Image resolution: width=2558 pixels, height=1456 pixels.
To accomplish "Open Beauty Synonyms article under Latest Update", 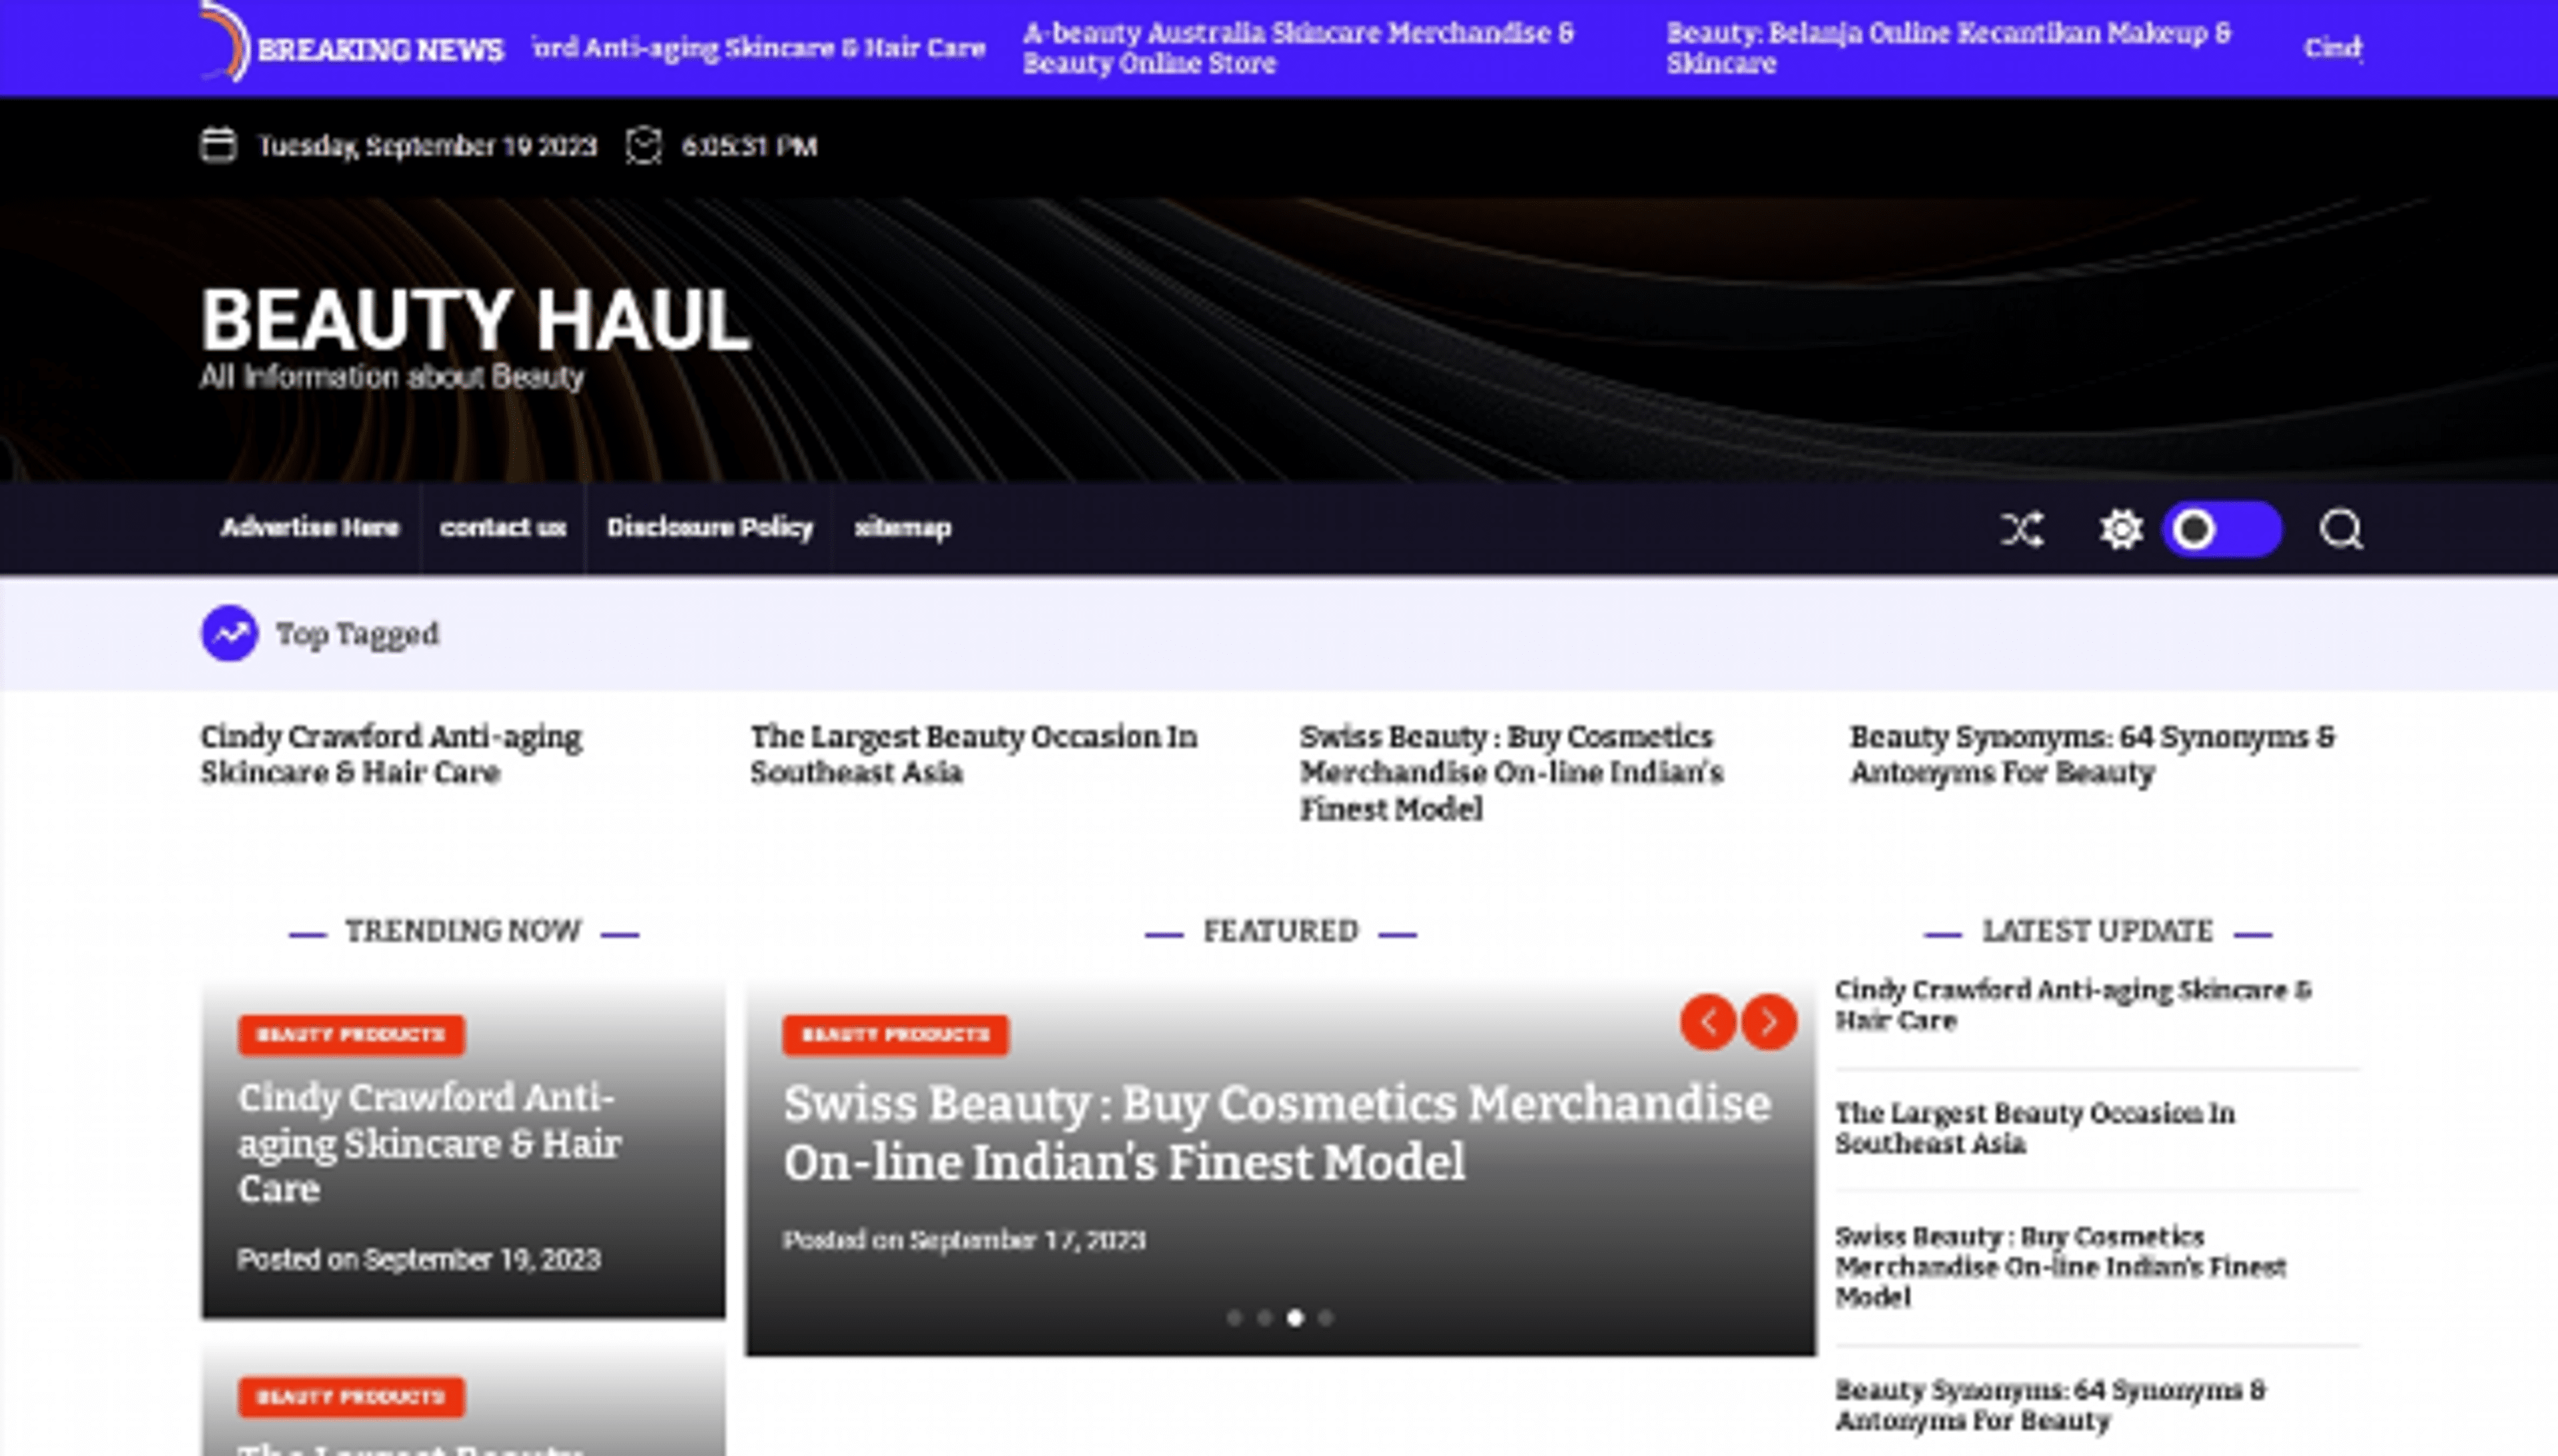I will pyautogui.click(x=2060, y=1405).
